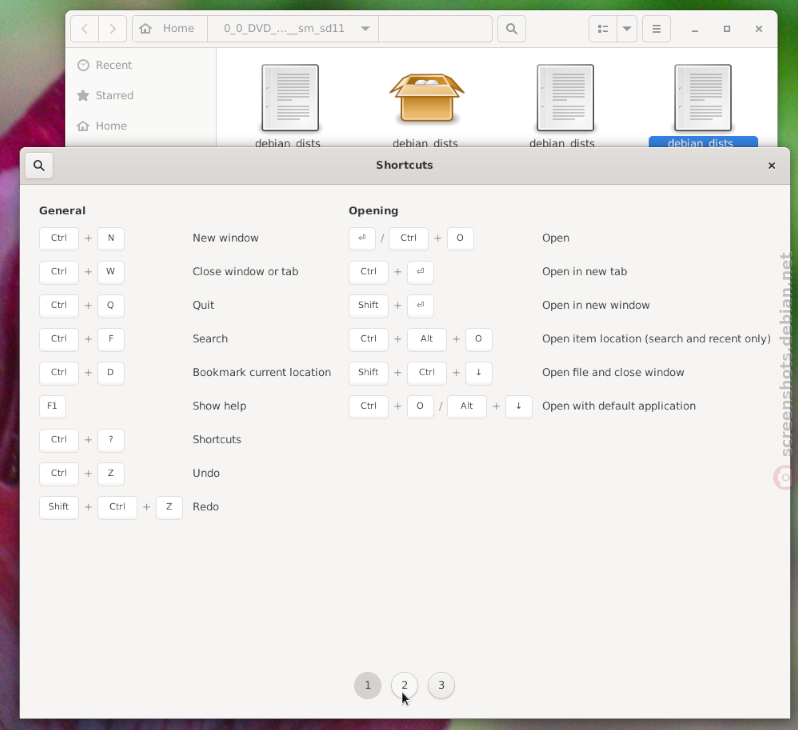Click the Search shortcut label
Image resolution: width=798 pixels, height=730 pixels.
click(210, 339)
